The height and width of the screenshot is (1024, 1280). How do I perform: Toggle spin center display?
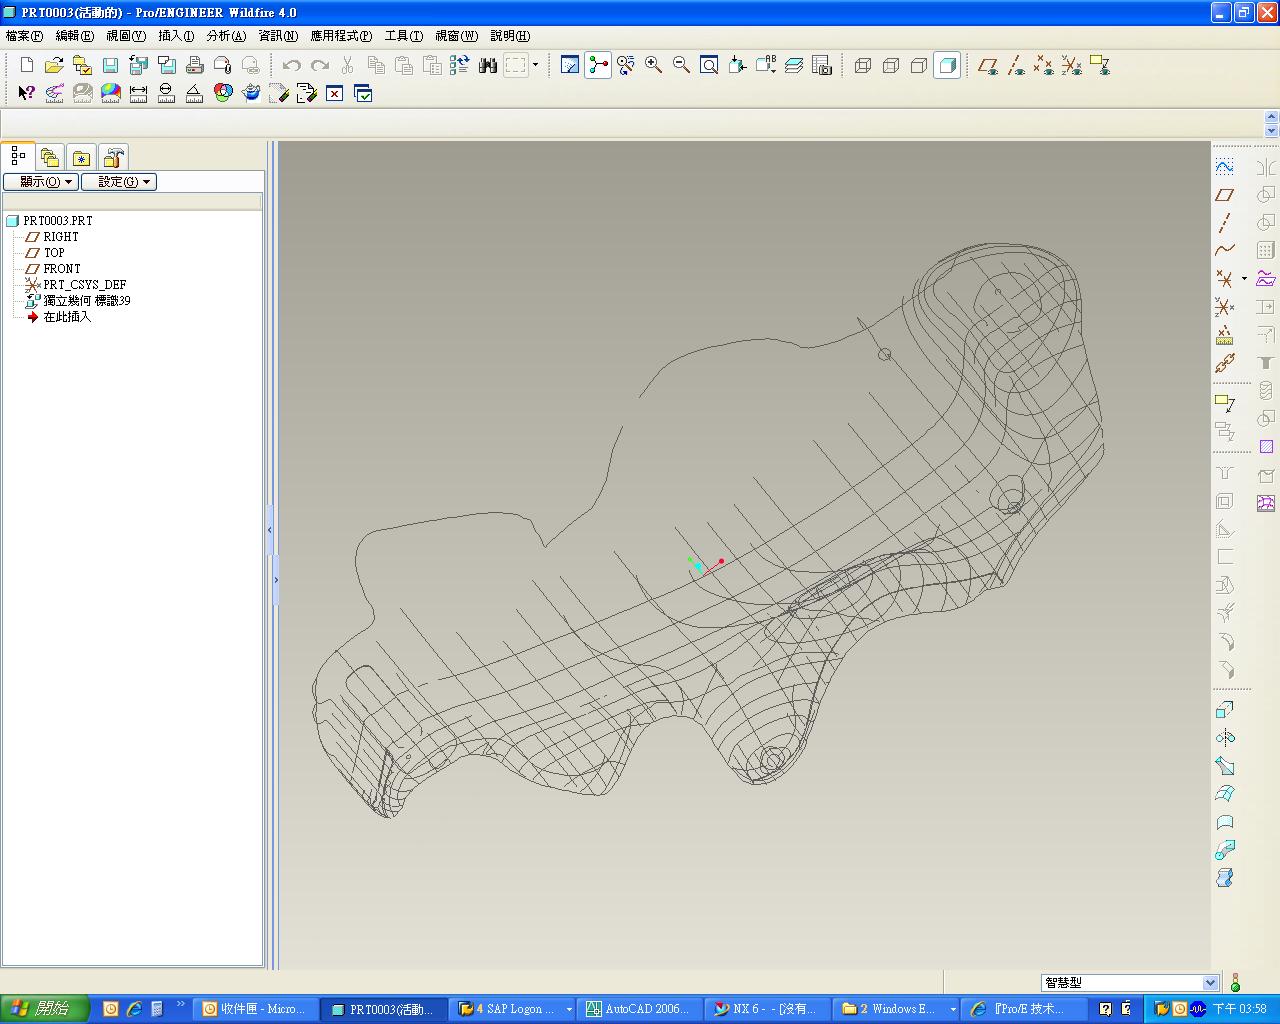[598, 66]
